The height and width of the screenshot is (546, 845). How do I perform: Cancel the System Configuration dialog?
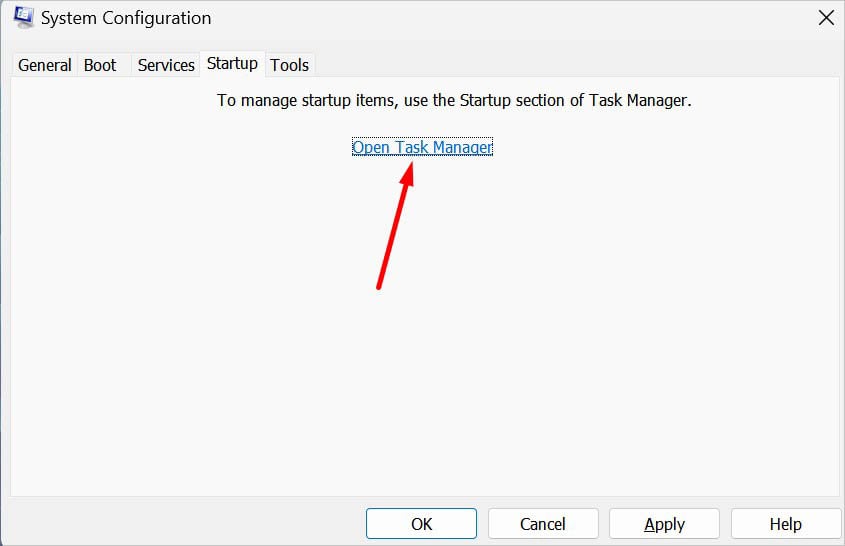pyautogui.click(x=543, y=524)
